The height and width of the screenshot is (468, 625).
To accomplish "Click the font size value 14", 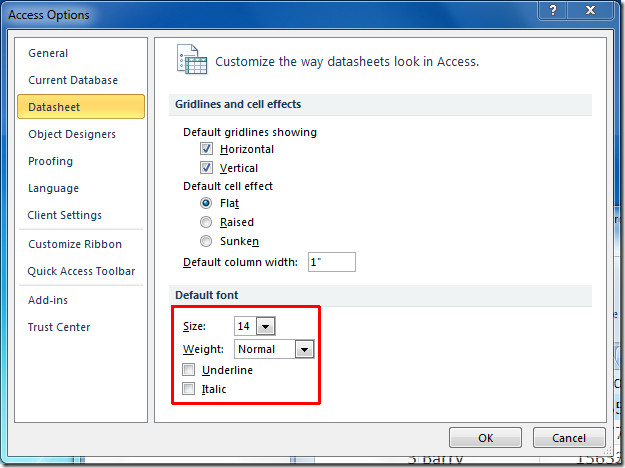I will [244, 326].
